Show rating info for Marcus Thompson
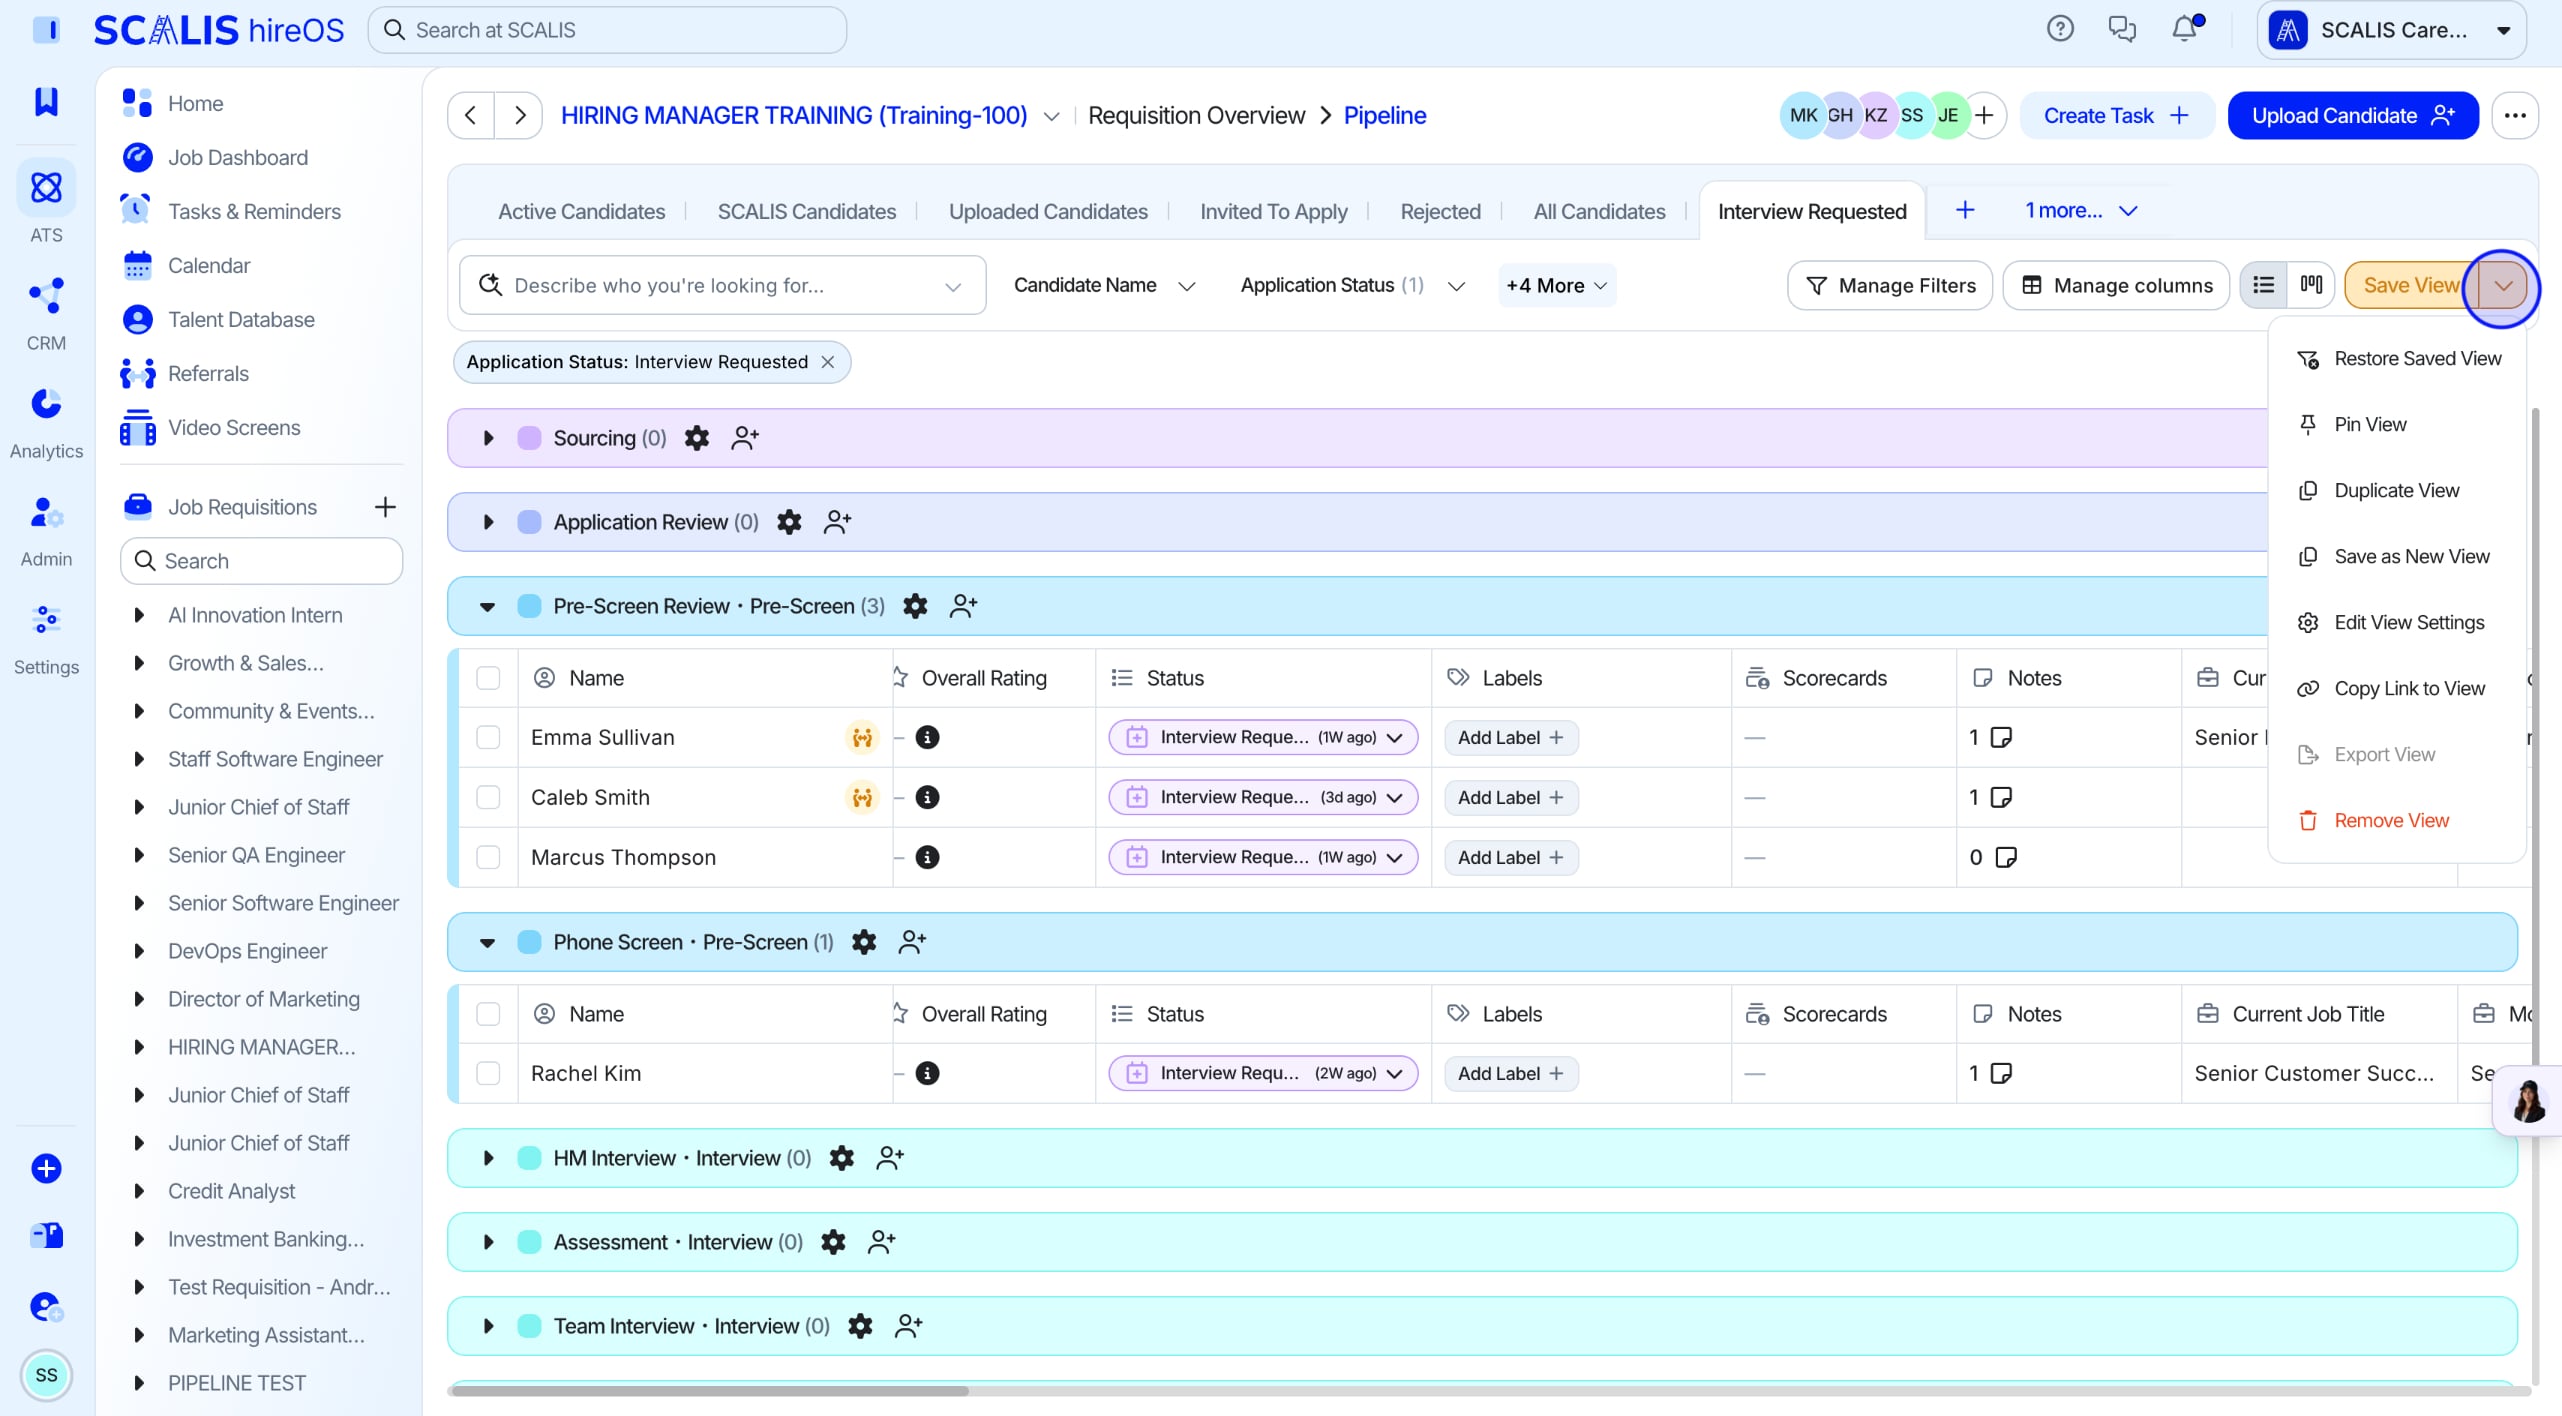 928,857
